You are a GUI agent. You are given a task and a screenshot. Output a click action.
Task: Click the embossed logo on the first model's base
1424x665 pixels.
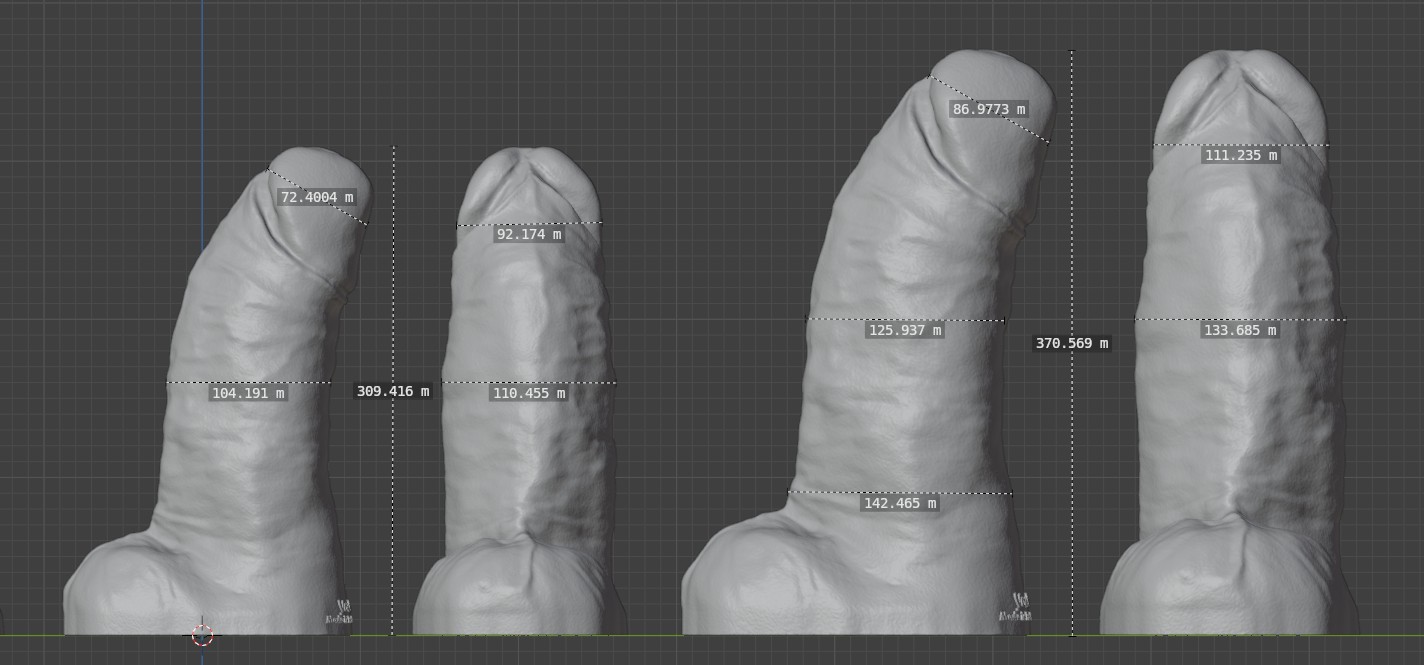(x=340, y=612)
